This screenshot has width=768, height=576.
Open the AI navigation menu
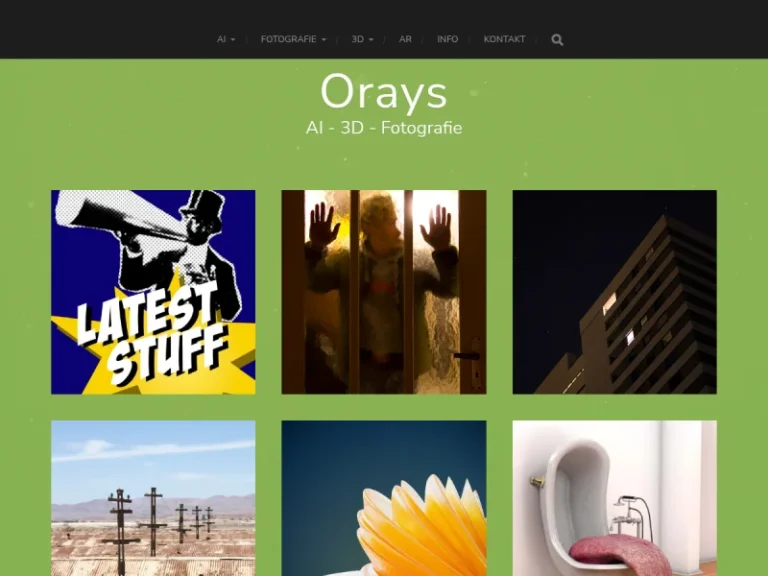[222, 40]
